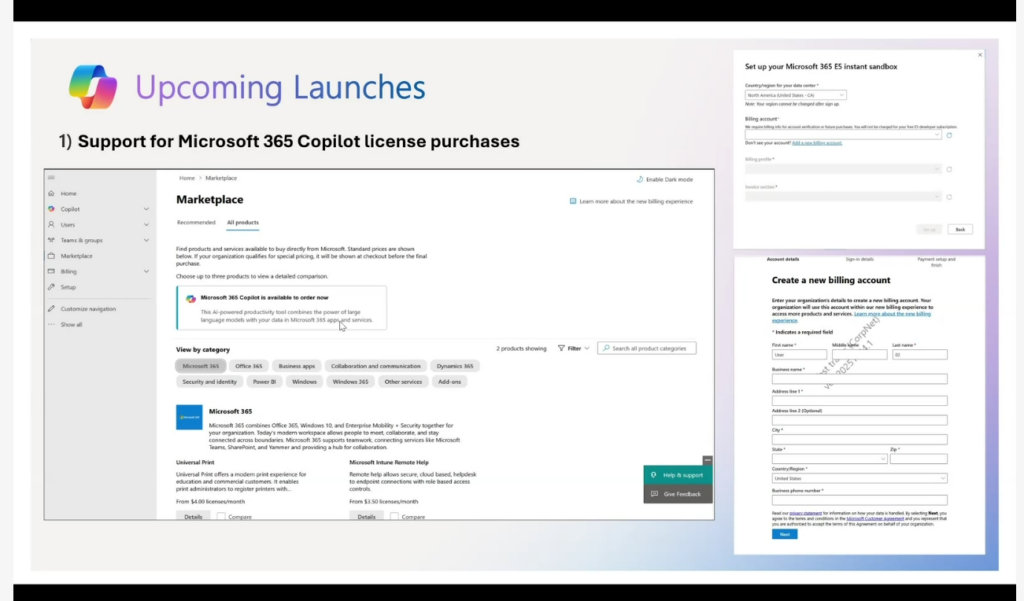Tick the Compare checkbox for Universal Print
This screenshot has width=1024, height=601.
point(221,517)
